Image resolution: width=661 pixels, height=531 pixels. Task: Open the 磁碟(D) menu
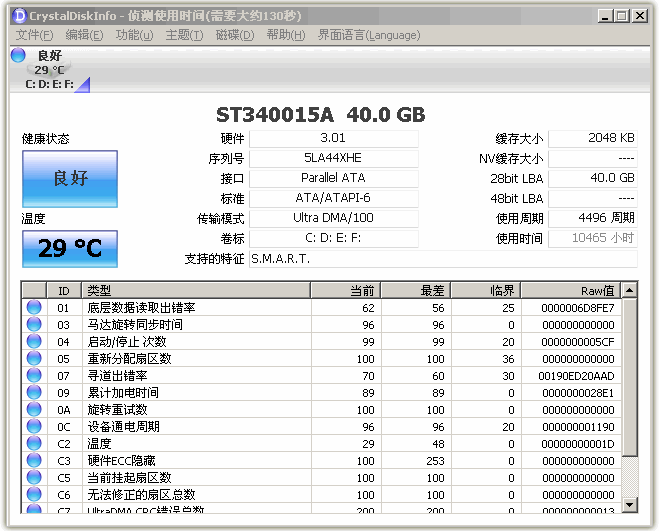pyautogui.click(x=235, y=35)
